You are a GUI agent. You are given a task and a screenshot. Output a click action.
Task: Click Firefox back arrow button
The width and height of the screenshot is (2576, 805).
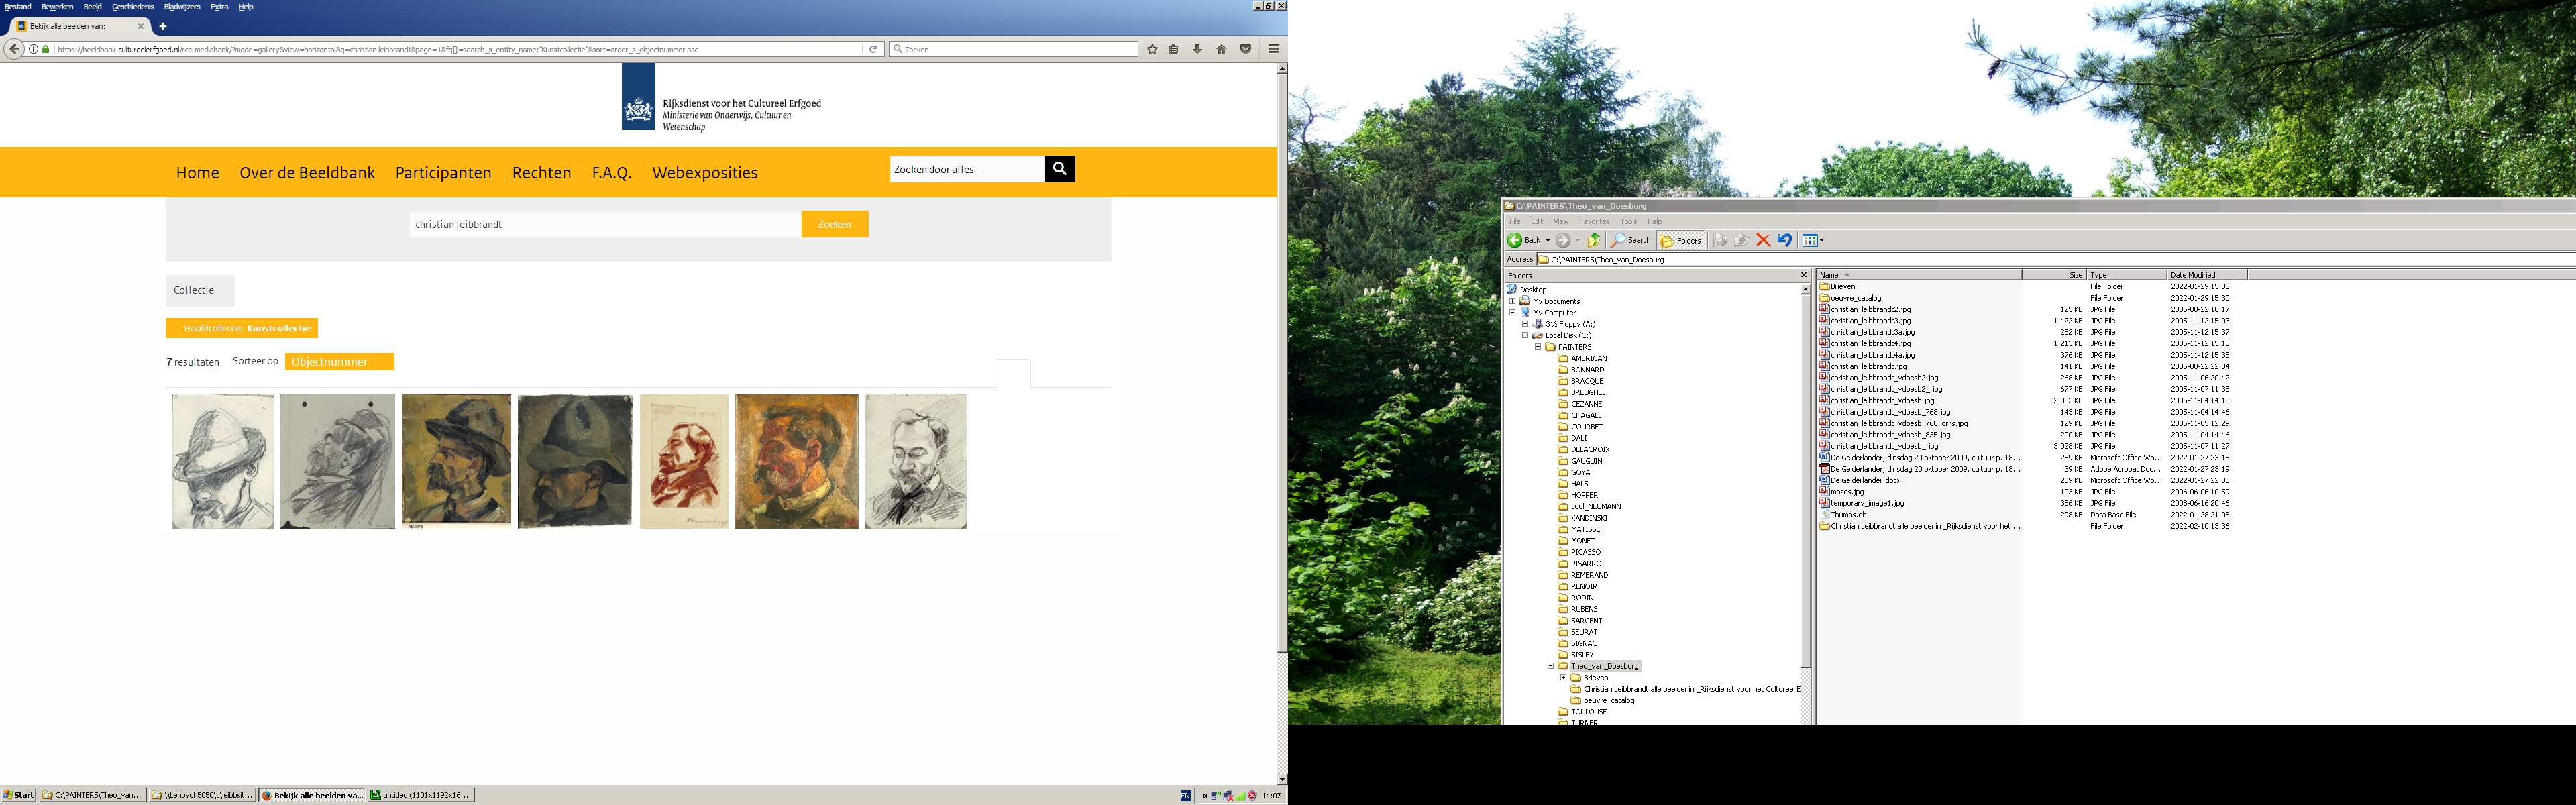[x=14, y=49]
